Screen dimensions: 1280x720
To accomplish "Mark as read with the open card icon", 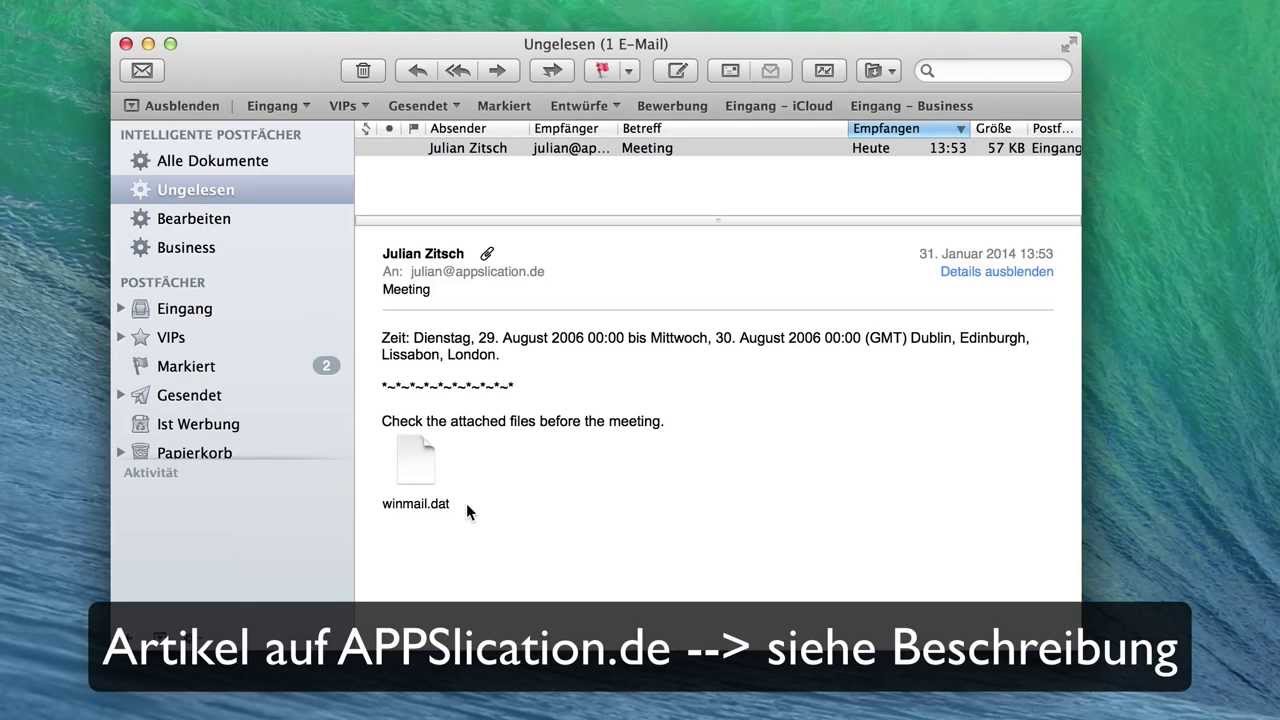I will [x=730, y=71].
